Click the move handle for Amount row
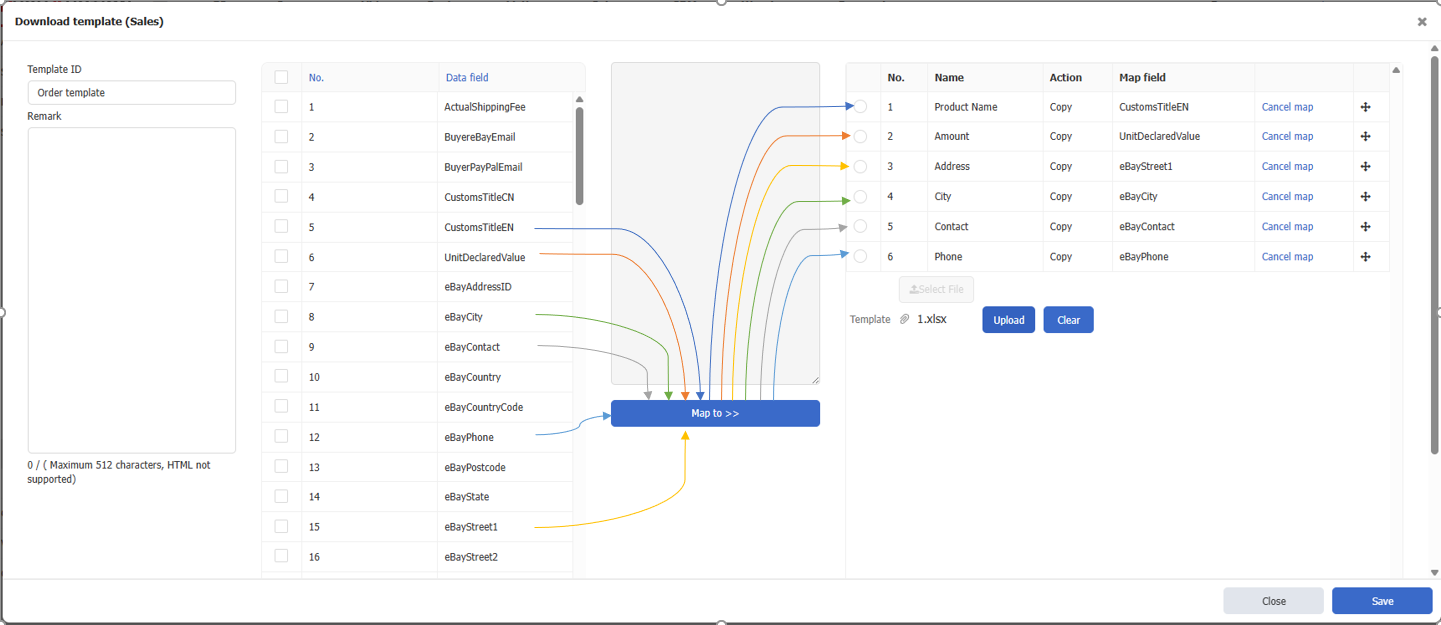1441x625 pixels. click(1366, 137)
